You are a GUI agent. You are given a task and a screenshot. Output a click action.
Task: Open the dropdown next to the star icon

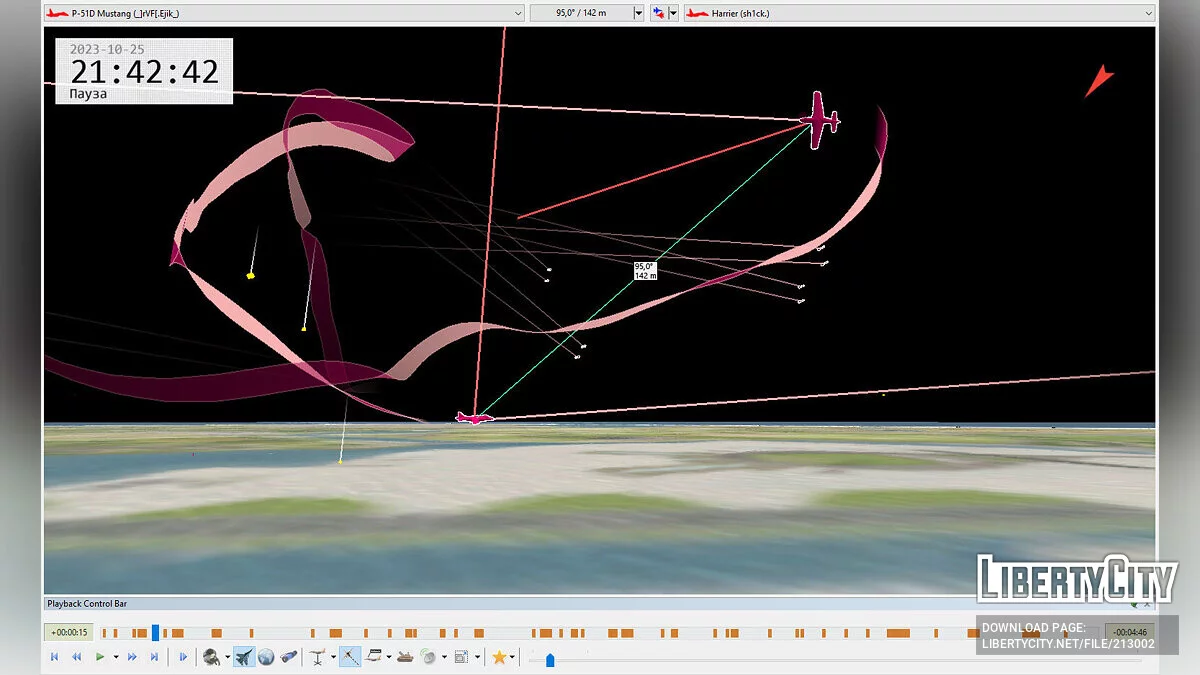[x=513, y=657]
